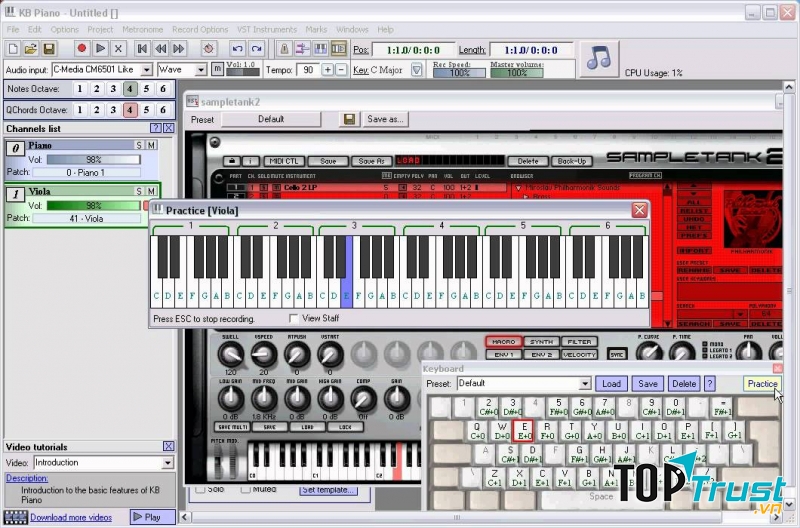Enable the View Staff checkbox
Image resolution: width=800 pixels, height=528 pixels.
(x=293, y=318)
